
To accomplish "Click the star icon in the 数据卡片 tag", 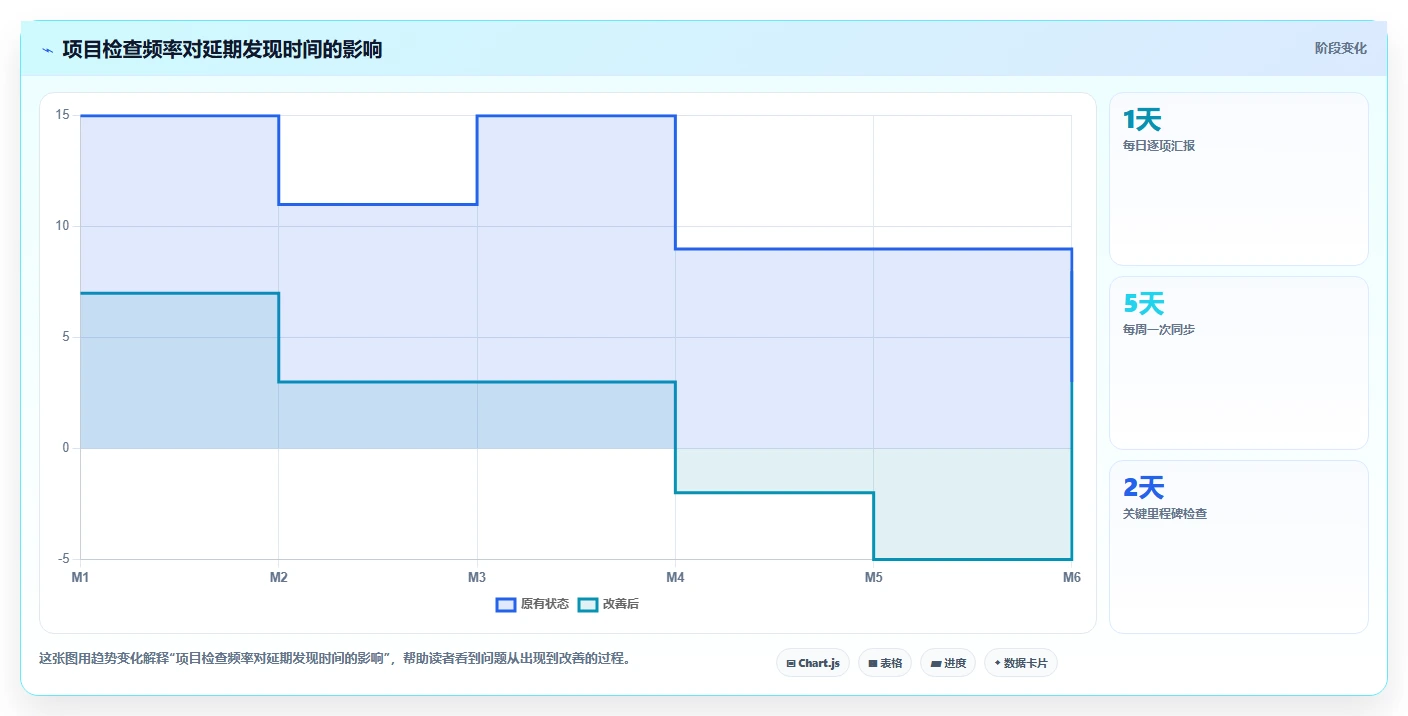I will click(x=998, y=663).
